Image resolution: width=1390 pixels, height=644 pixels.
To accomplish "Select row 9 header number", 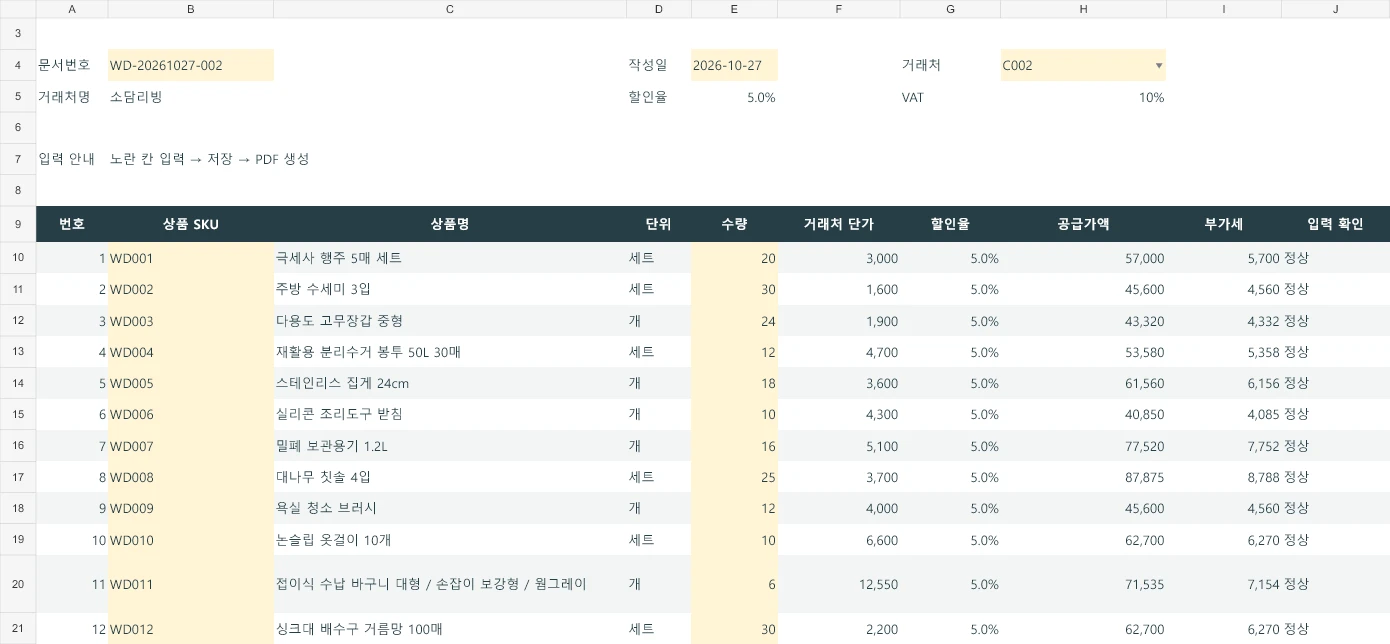I will 18,224.
